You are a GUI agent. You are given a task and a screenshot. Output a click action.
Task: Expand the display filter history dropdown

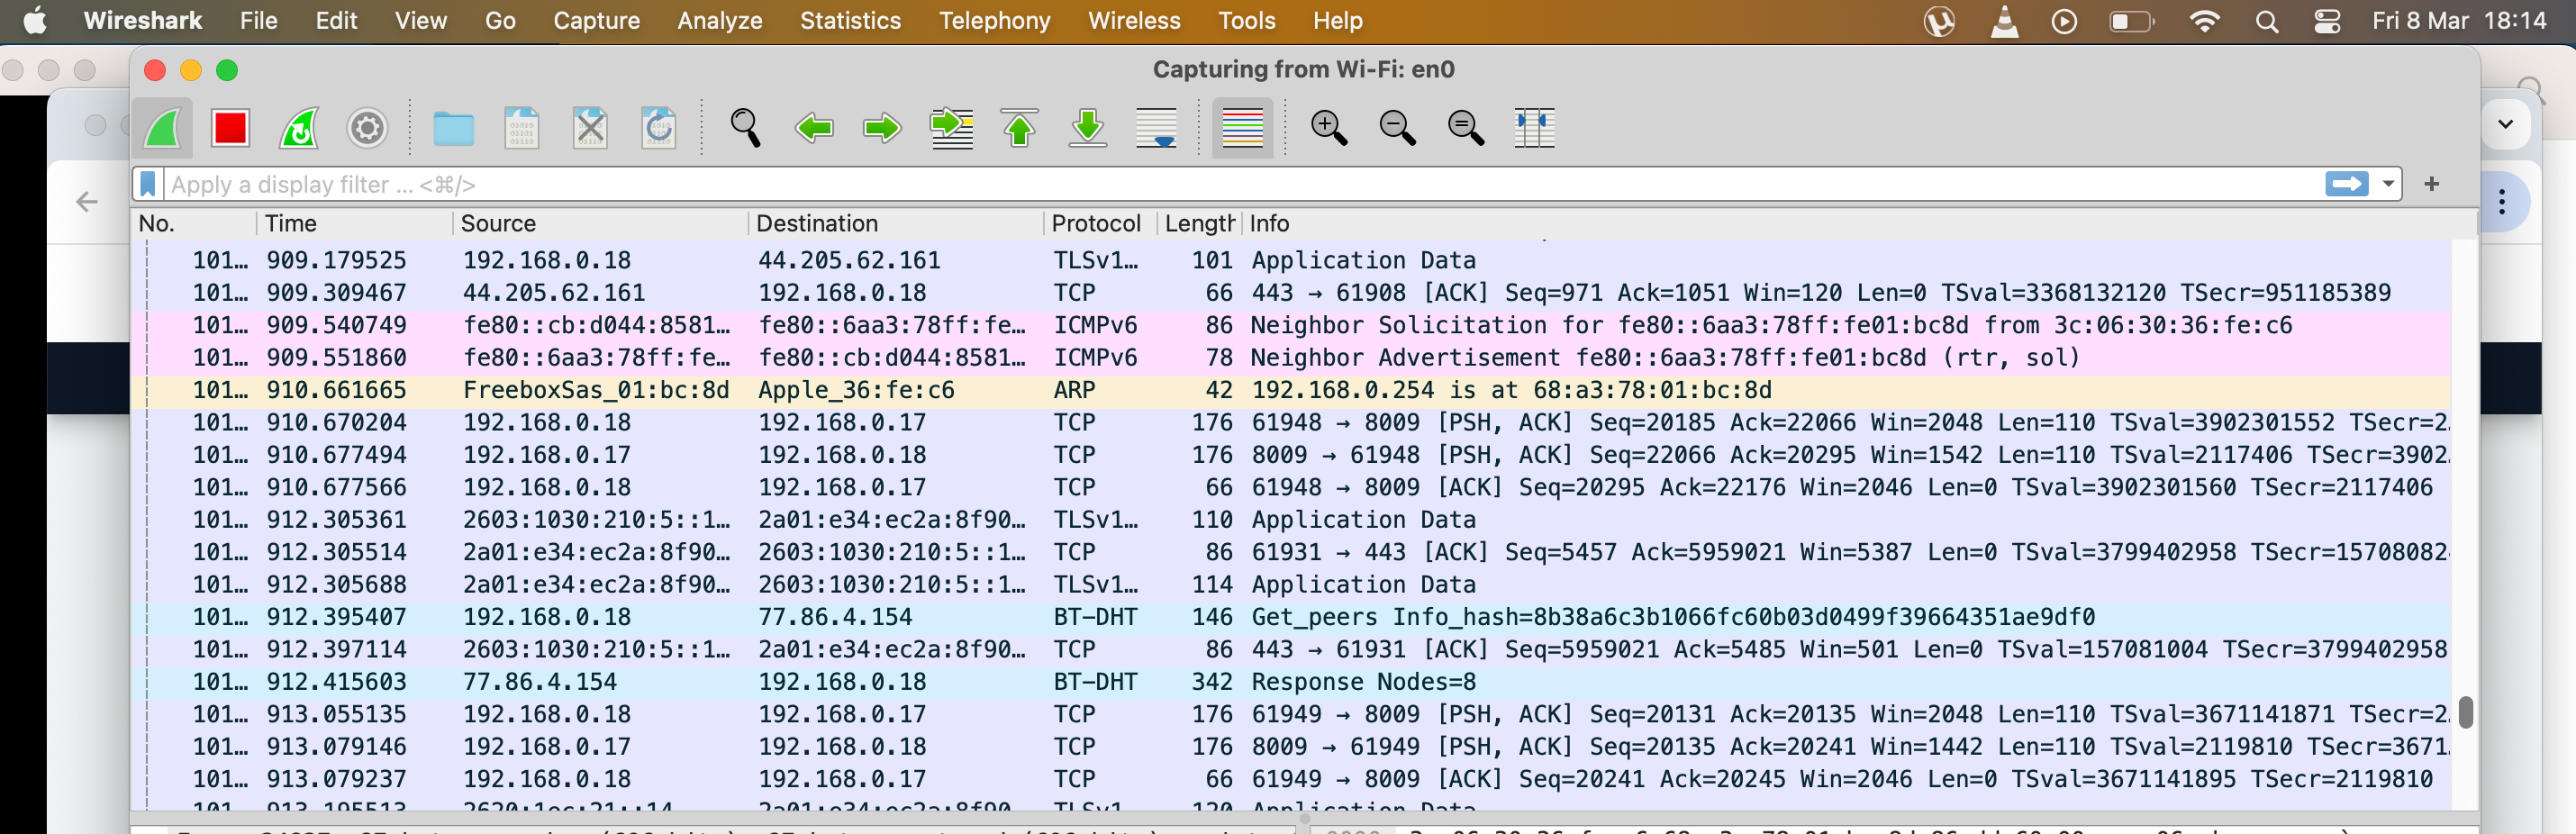[2388, 184]
